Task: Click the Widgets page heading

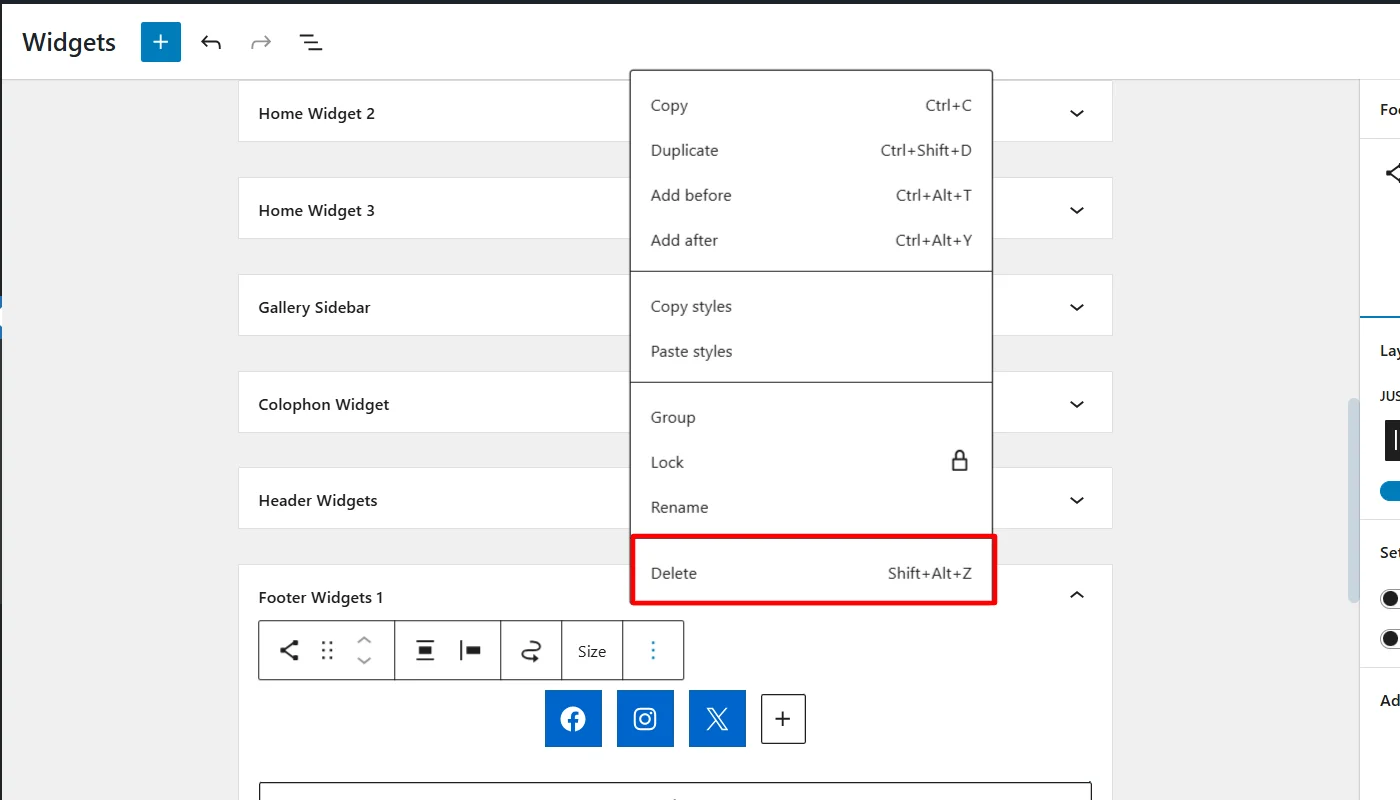Action: point(69,42)
